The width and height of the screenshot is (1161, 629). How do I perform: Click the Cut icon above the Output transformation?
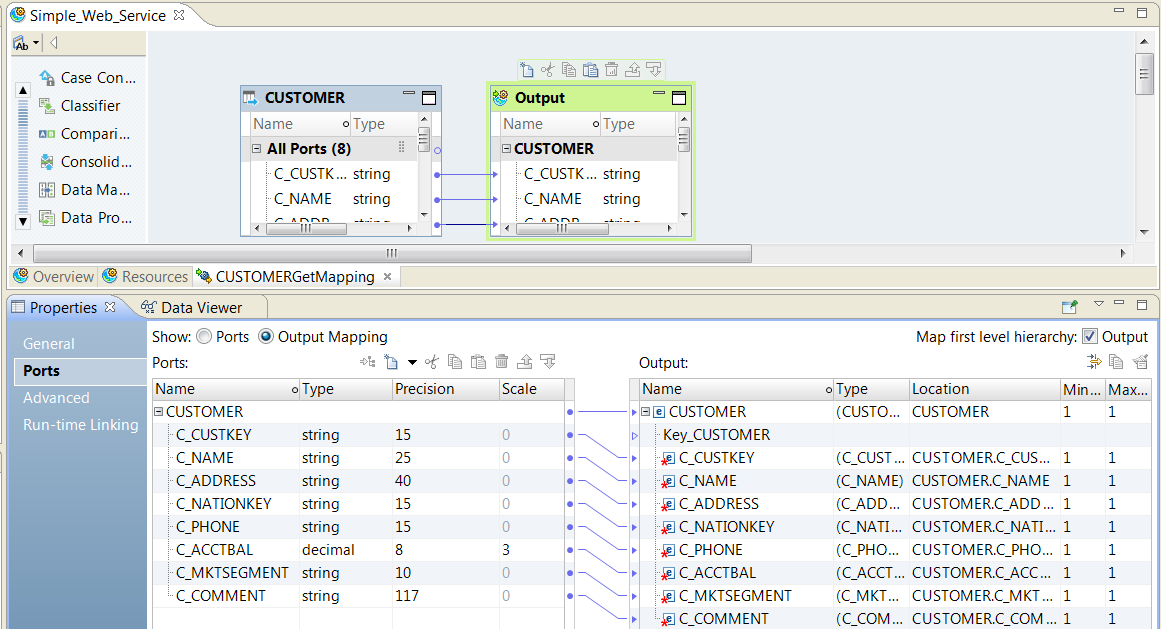click(547, 70)
